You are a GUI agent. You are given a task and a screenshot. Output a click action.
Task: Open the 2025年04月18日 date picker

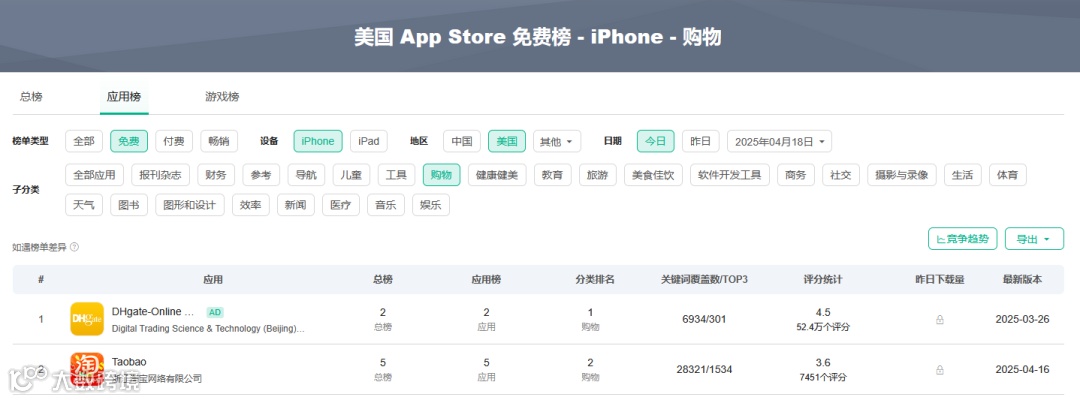(779, 141)
